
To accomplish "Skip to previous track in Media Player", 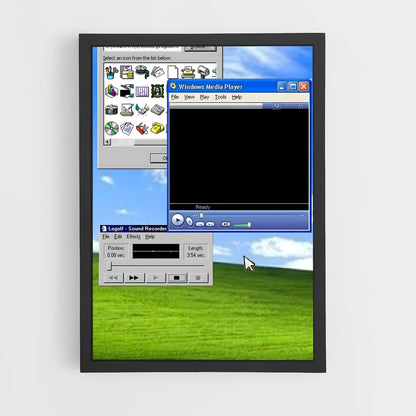I will click(200, 224).
